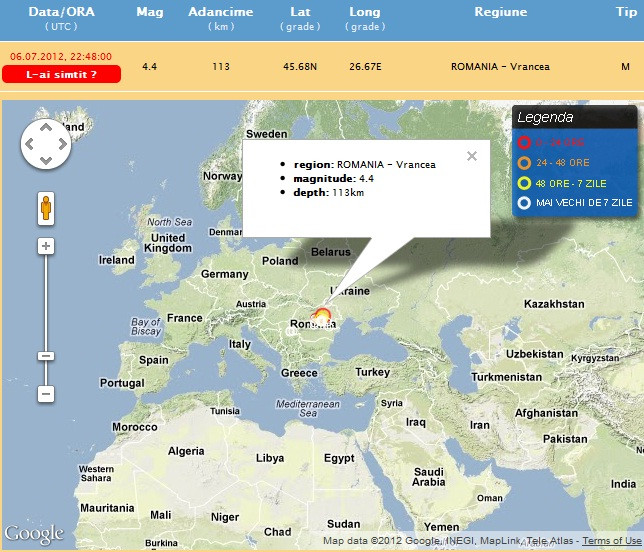Zoom out using the minus button
Image resolution: width=644 pixels, height=552 pixels.
click(45, 393)
